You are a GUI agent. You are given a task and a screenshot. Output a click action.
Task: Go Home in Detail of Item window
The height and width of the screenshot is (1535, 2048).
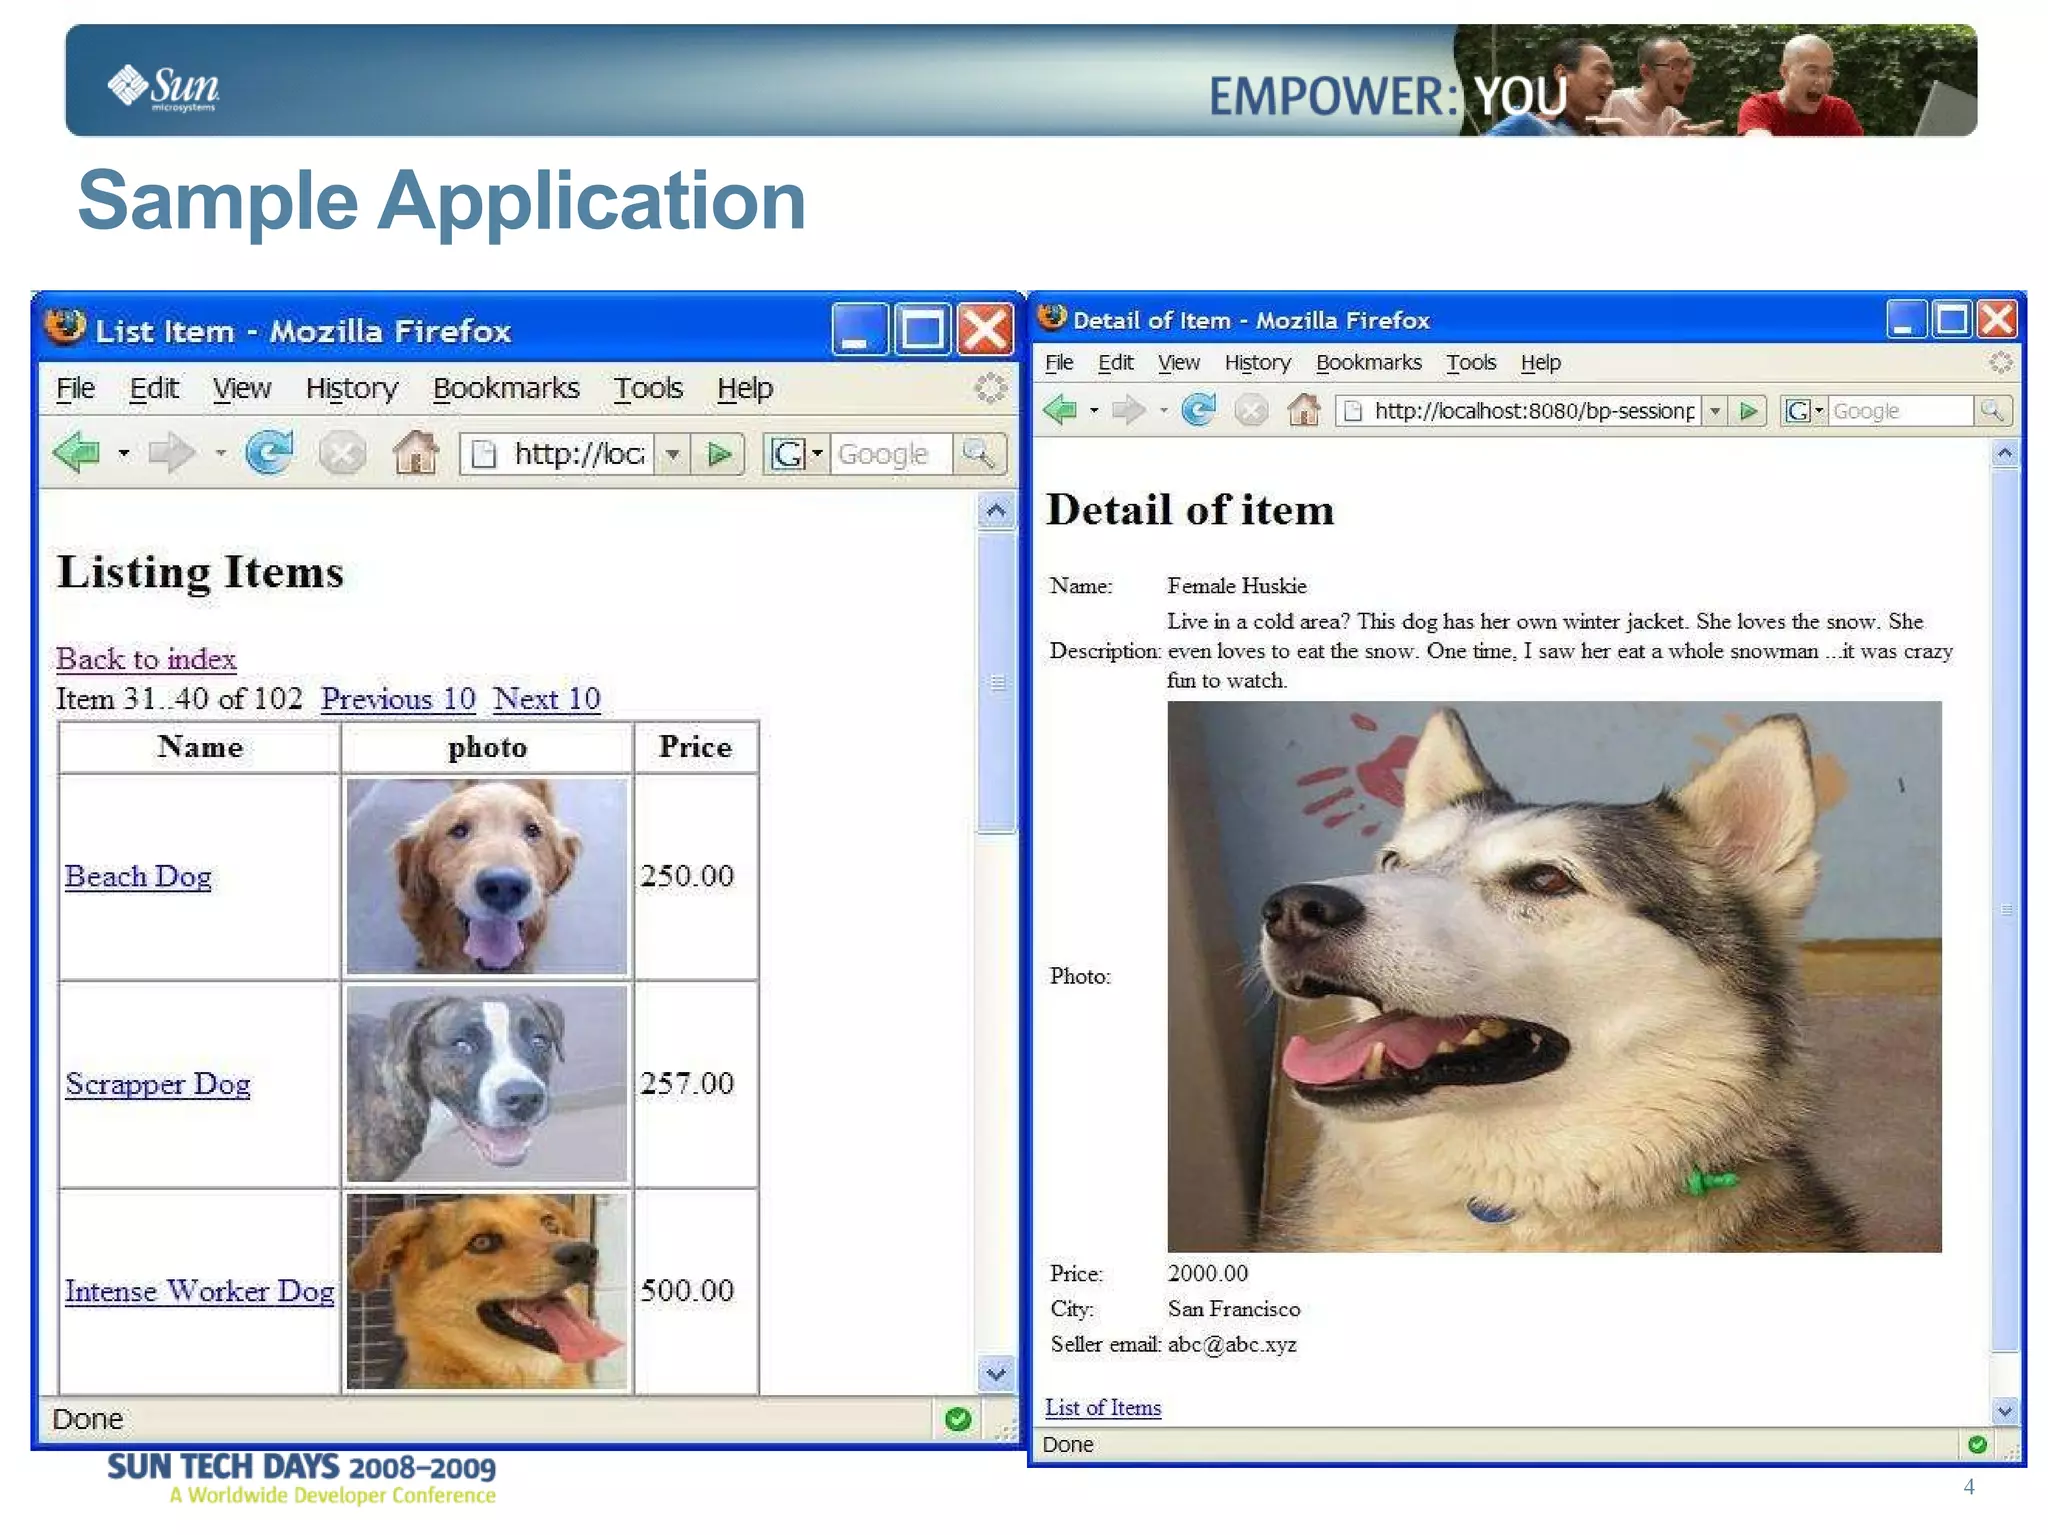[x=1303, y=410]
